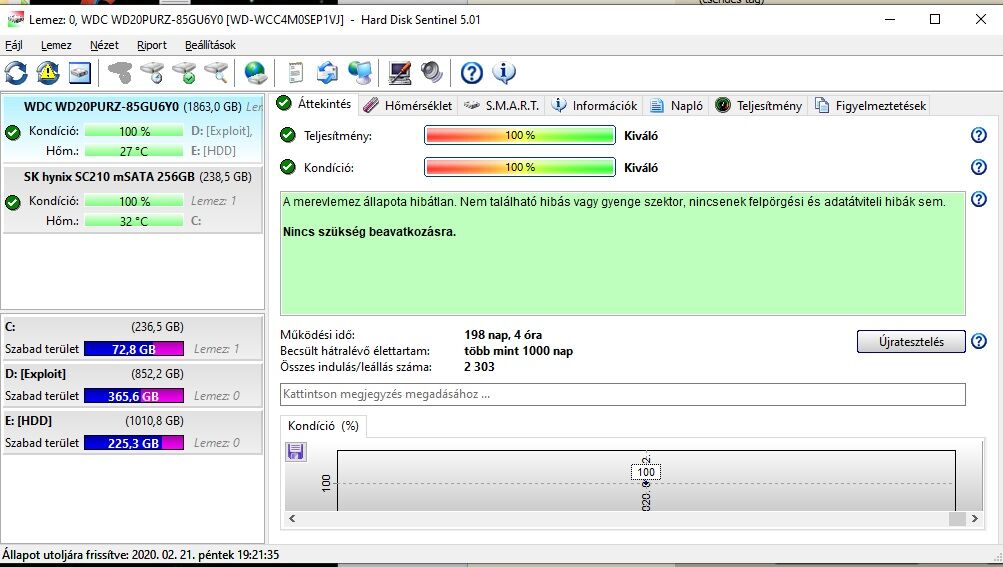Image resolution: width=1003 pixels, height=567 pixels.
Task: Click the 100 data point label in chart
Action: [x=646, y=472]
